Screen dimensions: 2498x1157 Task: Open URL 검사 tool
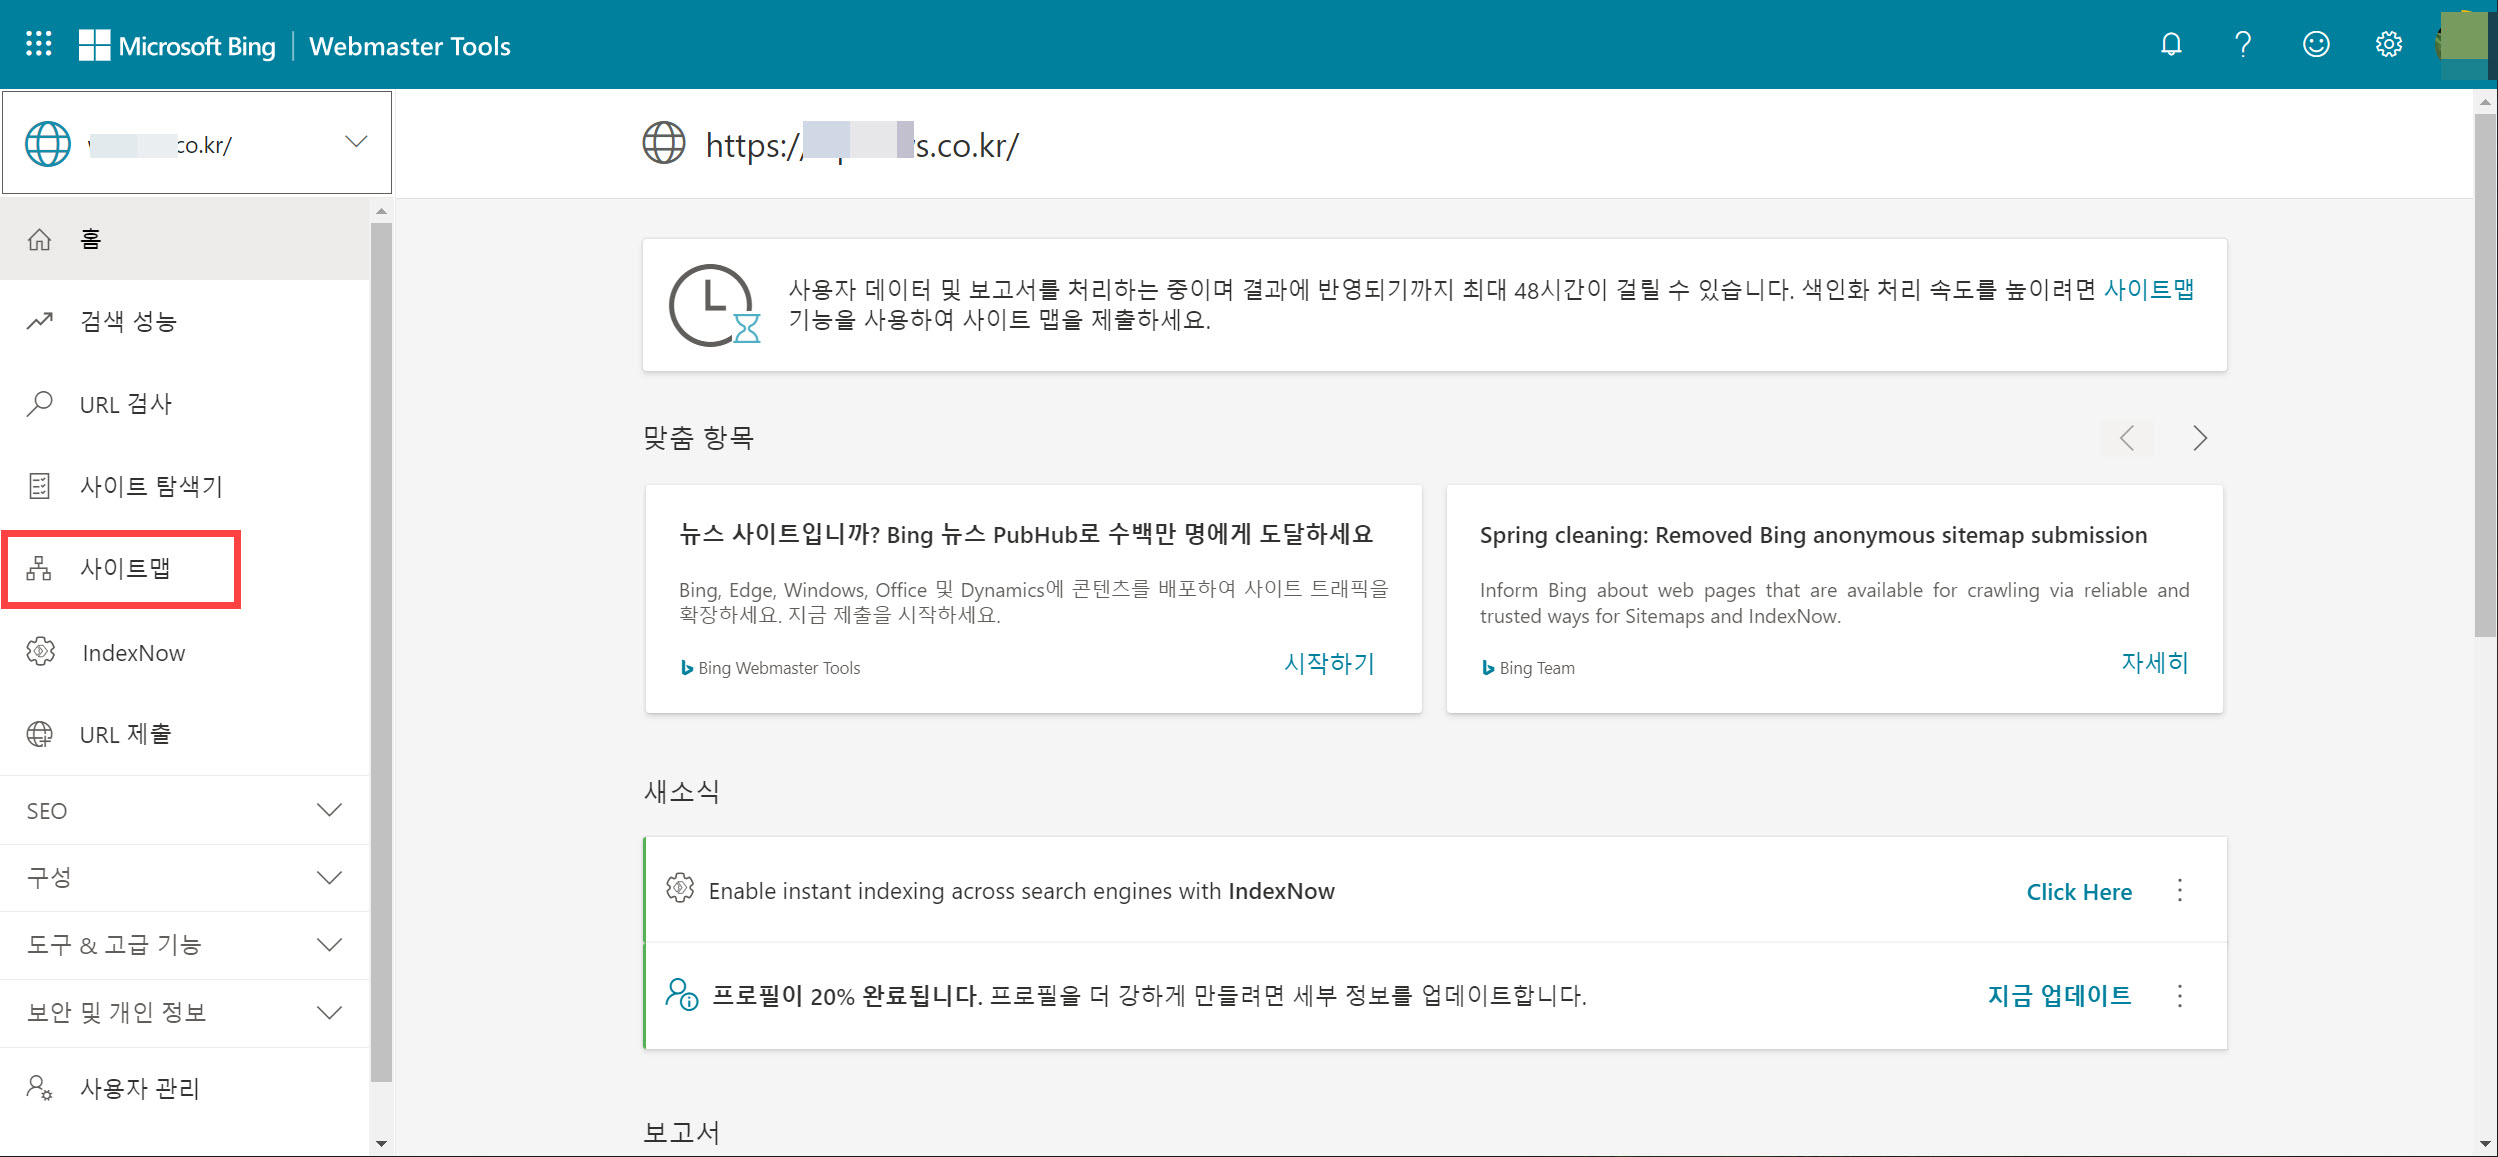coord(125,403)
